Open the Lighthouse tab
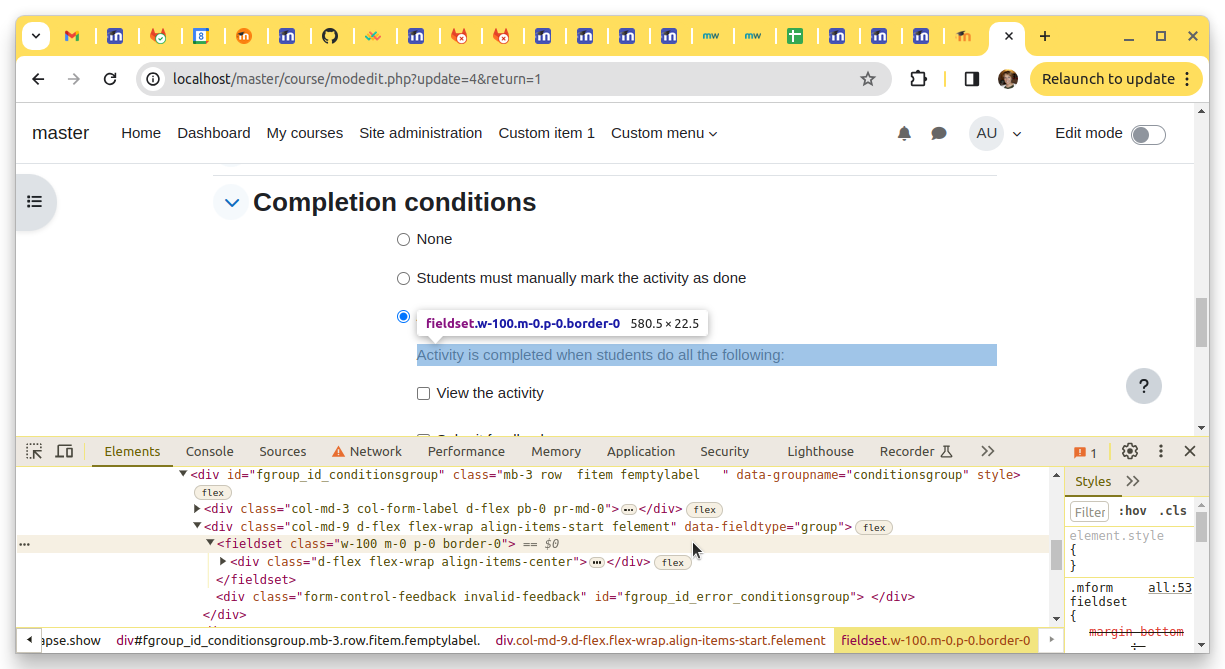 click(820, 452)
